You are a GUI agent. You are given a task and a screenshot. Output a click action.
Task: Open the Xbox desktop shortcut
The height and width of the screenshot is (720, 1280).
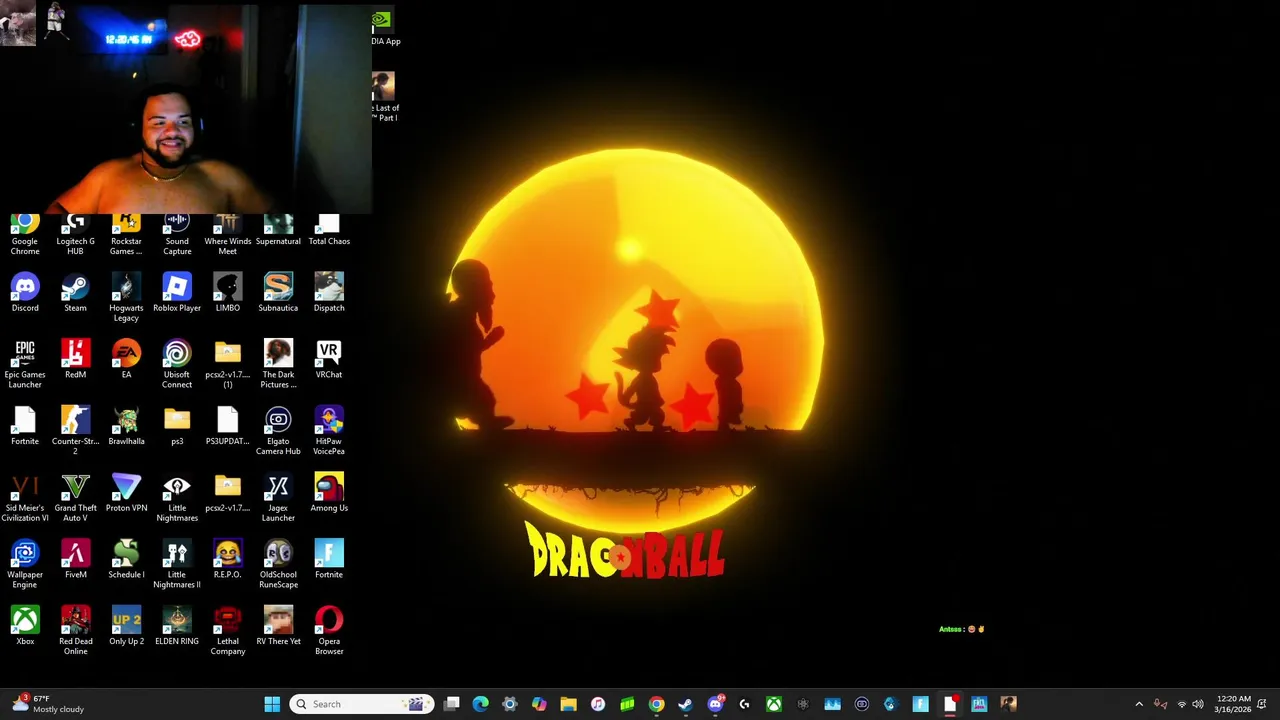click(25, 627)
